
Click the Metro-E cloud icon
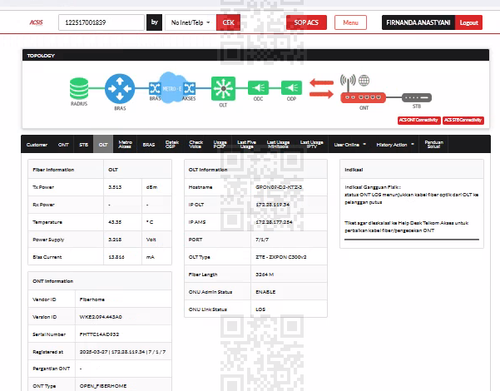click(172, 88)
